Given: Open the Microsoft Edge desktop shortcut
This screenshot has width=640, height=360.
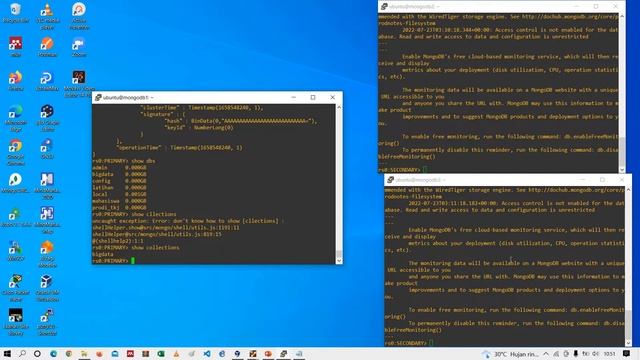Looking at the screenshot, I should tap(16, 118).
